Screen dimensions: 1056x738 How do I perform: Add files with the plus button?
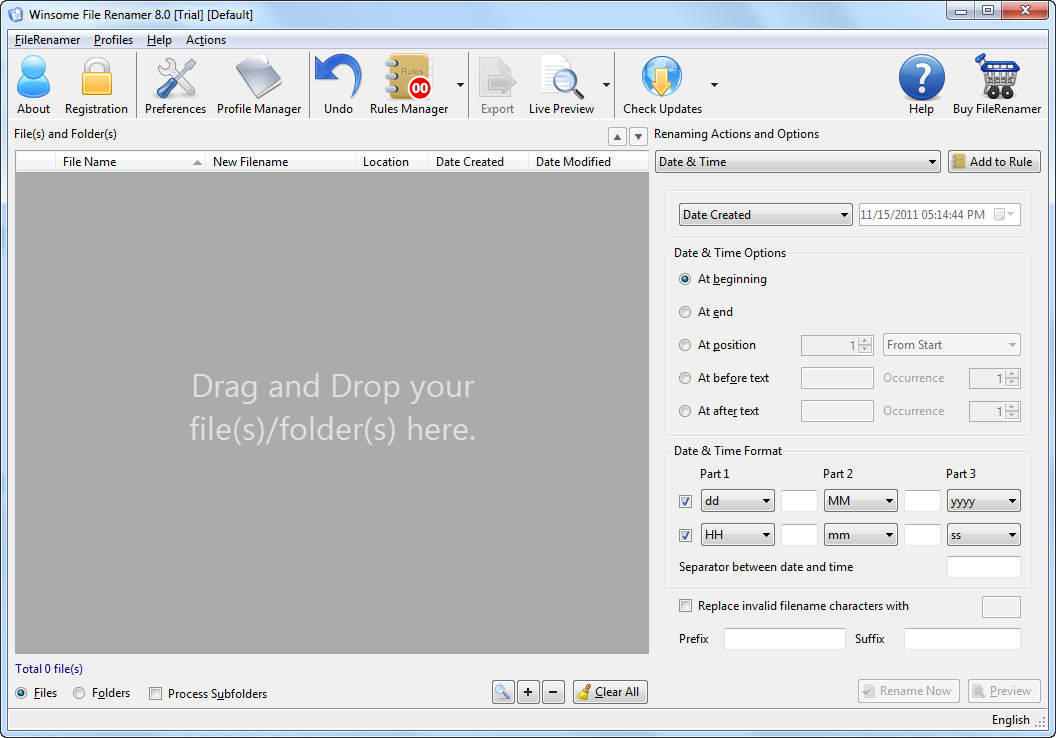tap(528, 692)
